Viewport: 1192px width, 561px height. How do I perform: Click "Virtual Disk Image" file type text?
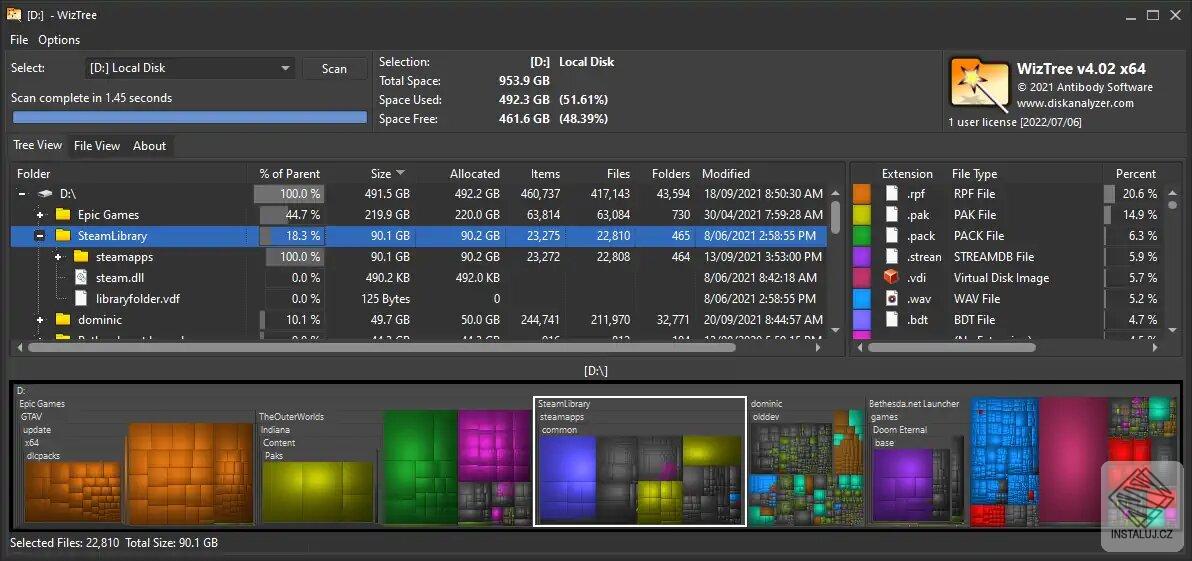coord(1001,278)
